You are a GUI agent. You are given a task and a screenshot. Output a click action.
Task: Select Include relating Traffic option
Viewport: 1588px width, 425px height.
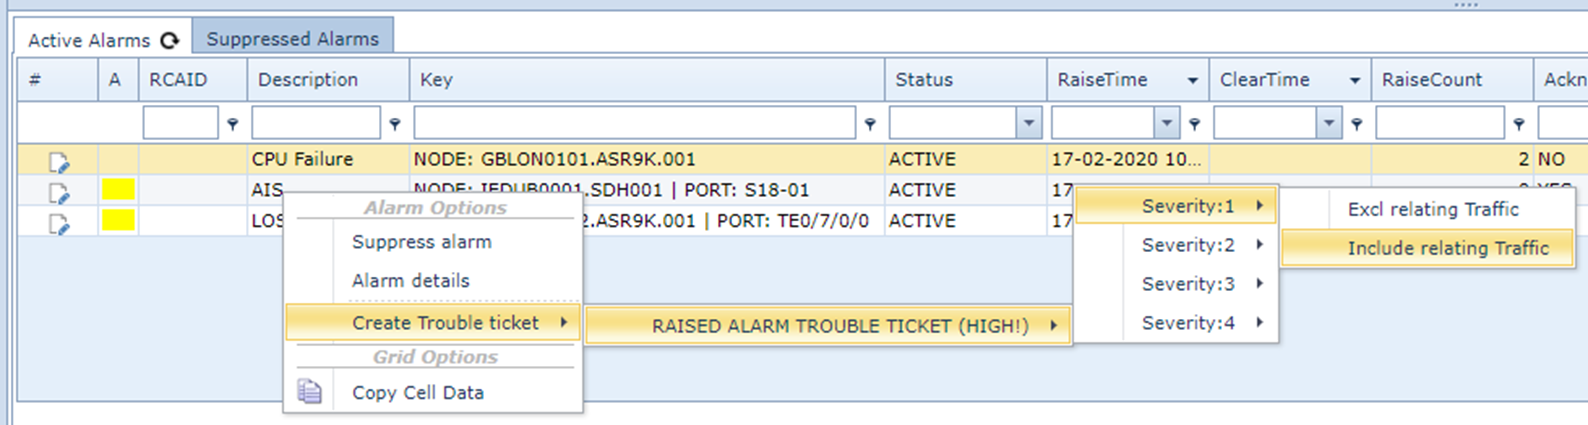tap(1447, 248)
